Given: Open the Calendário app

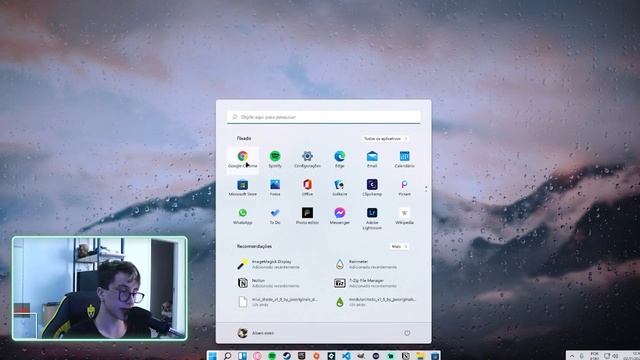Looking at the screenshot, I should (x=404, y=160).
